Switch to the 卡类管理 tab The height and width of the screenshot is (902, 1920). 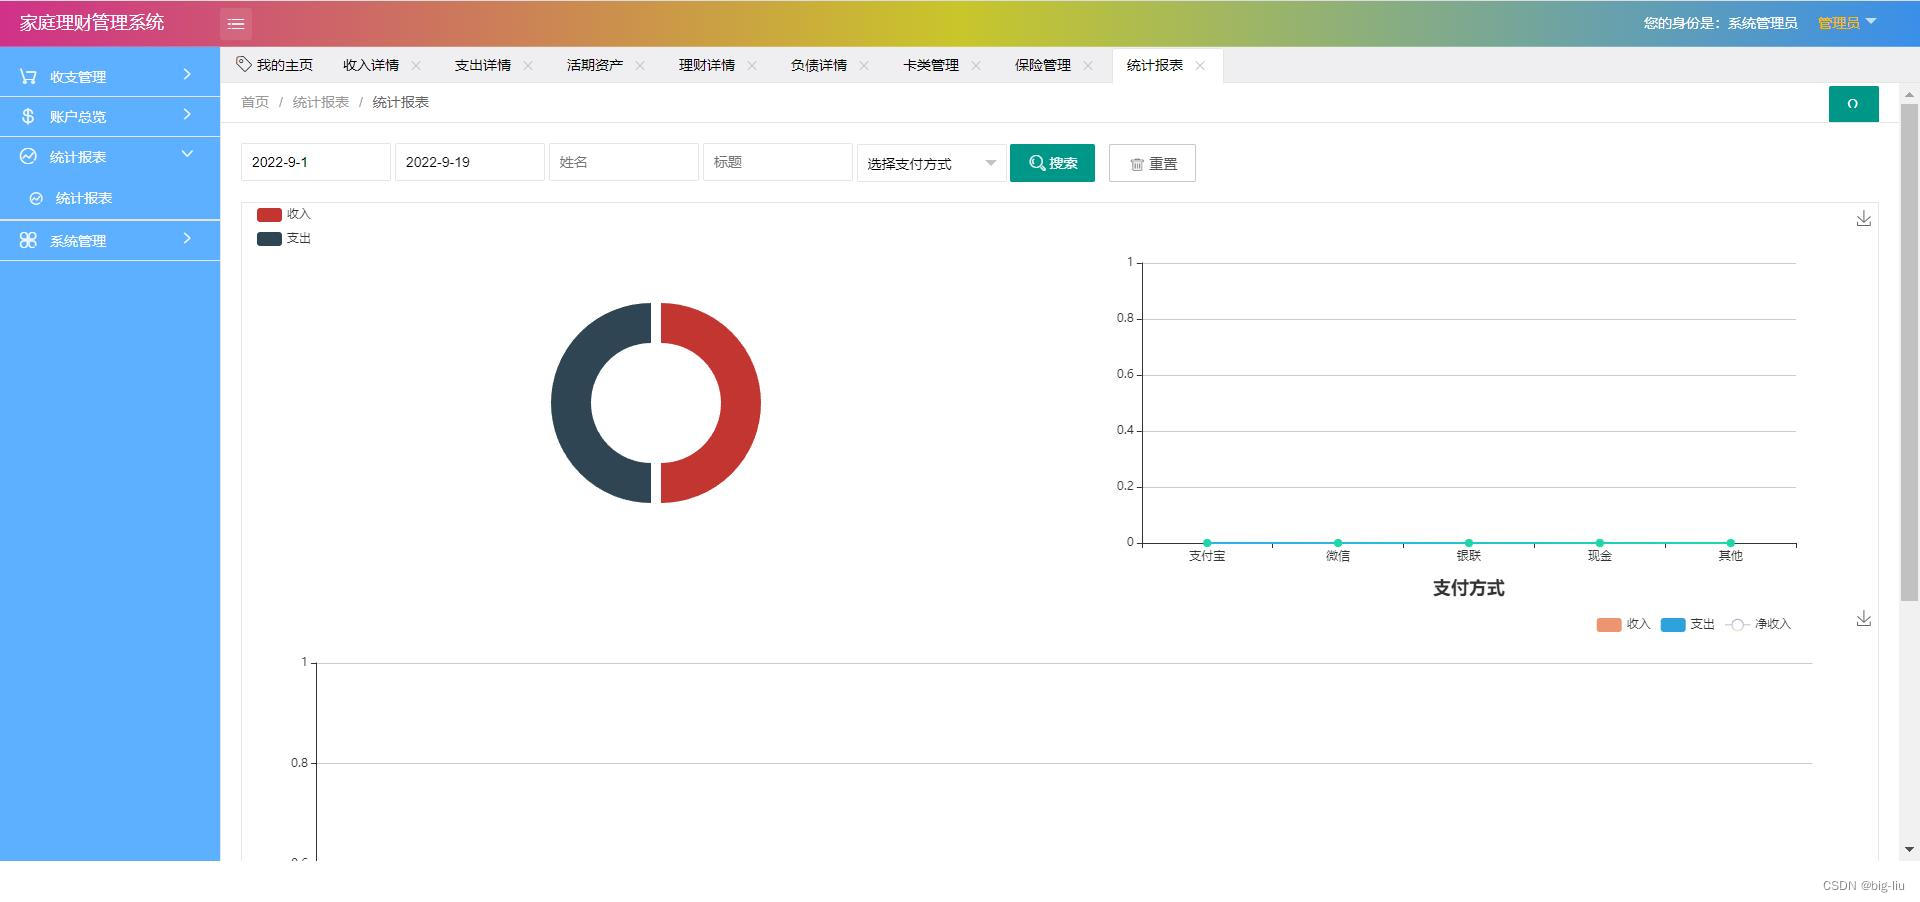931,65
